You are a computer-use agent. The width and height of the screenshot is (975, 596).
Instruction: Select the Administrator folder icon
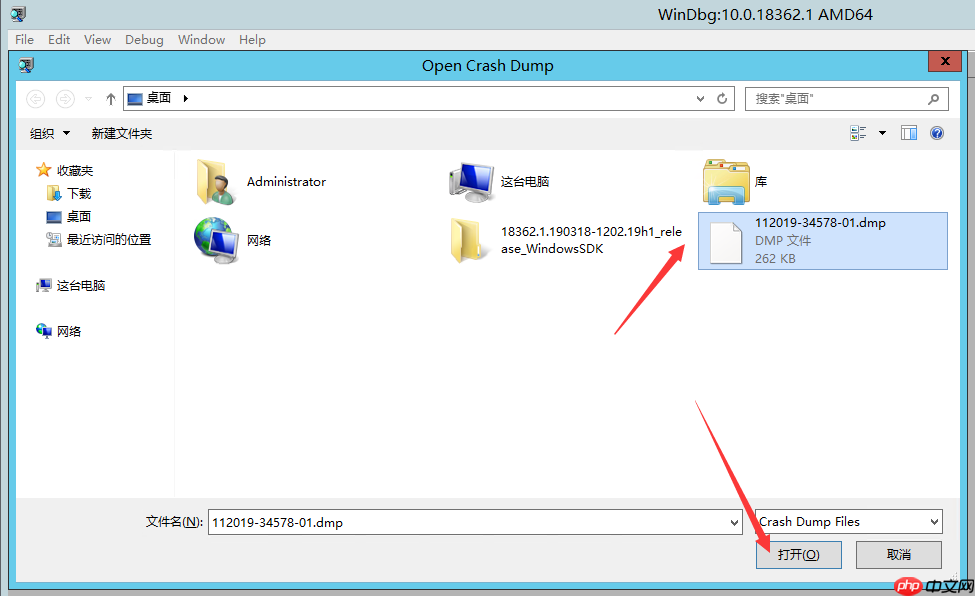(215, 182)
